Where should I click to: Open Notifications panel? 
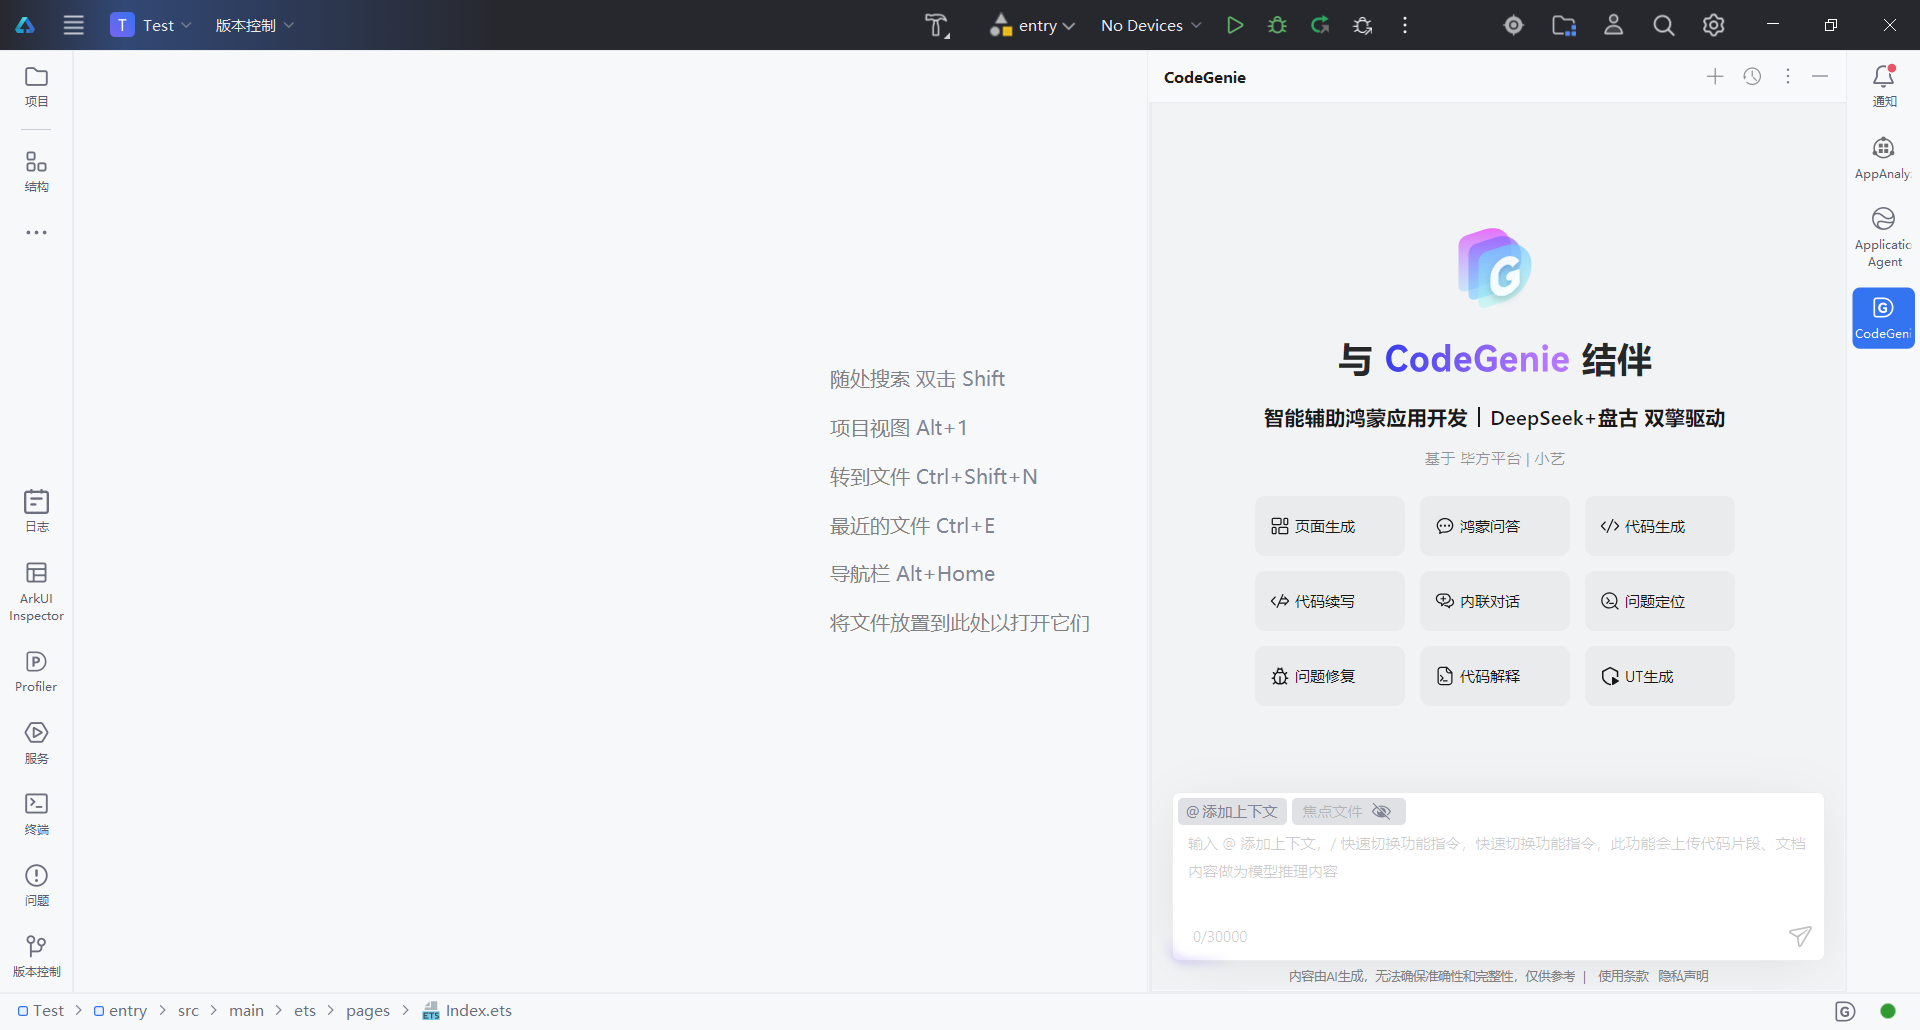[1884, 86]
